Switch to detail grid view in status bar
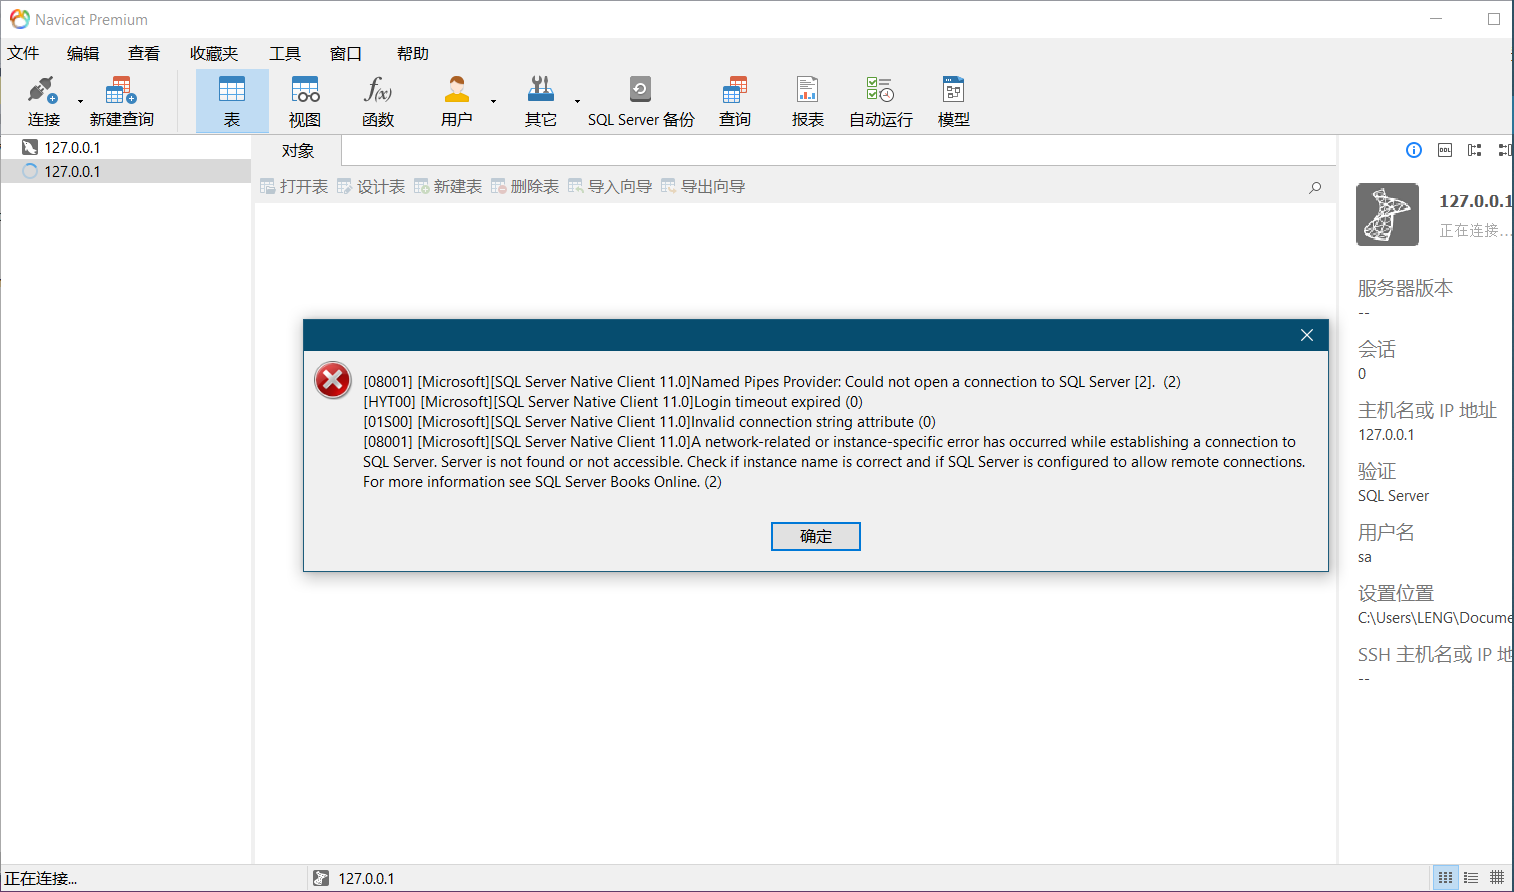The image size is (1514, 892). pos(1497,878)
